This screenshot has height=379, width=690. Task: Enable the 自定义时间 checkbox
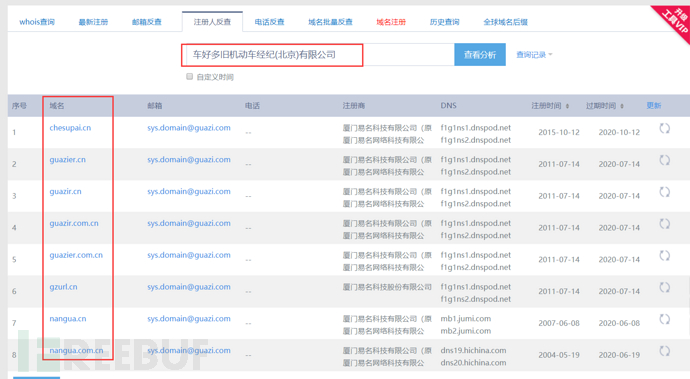click(x=190, y=77)
